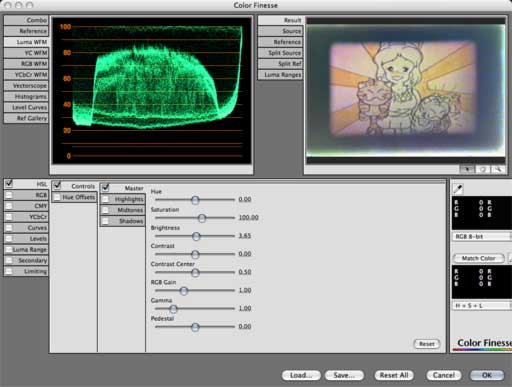512x387 pixels.
Task: Switch to the Combo scope tab
Action: pos(26,20)
